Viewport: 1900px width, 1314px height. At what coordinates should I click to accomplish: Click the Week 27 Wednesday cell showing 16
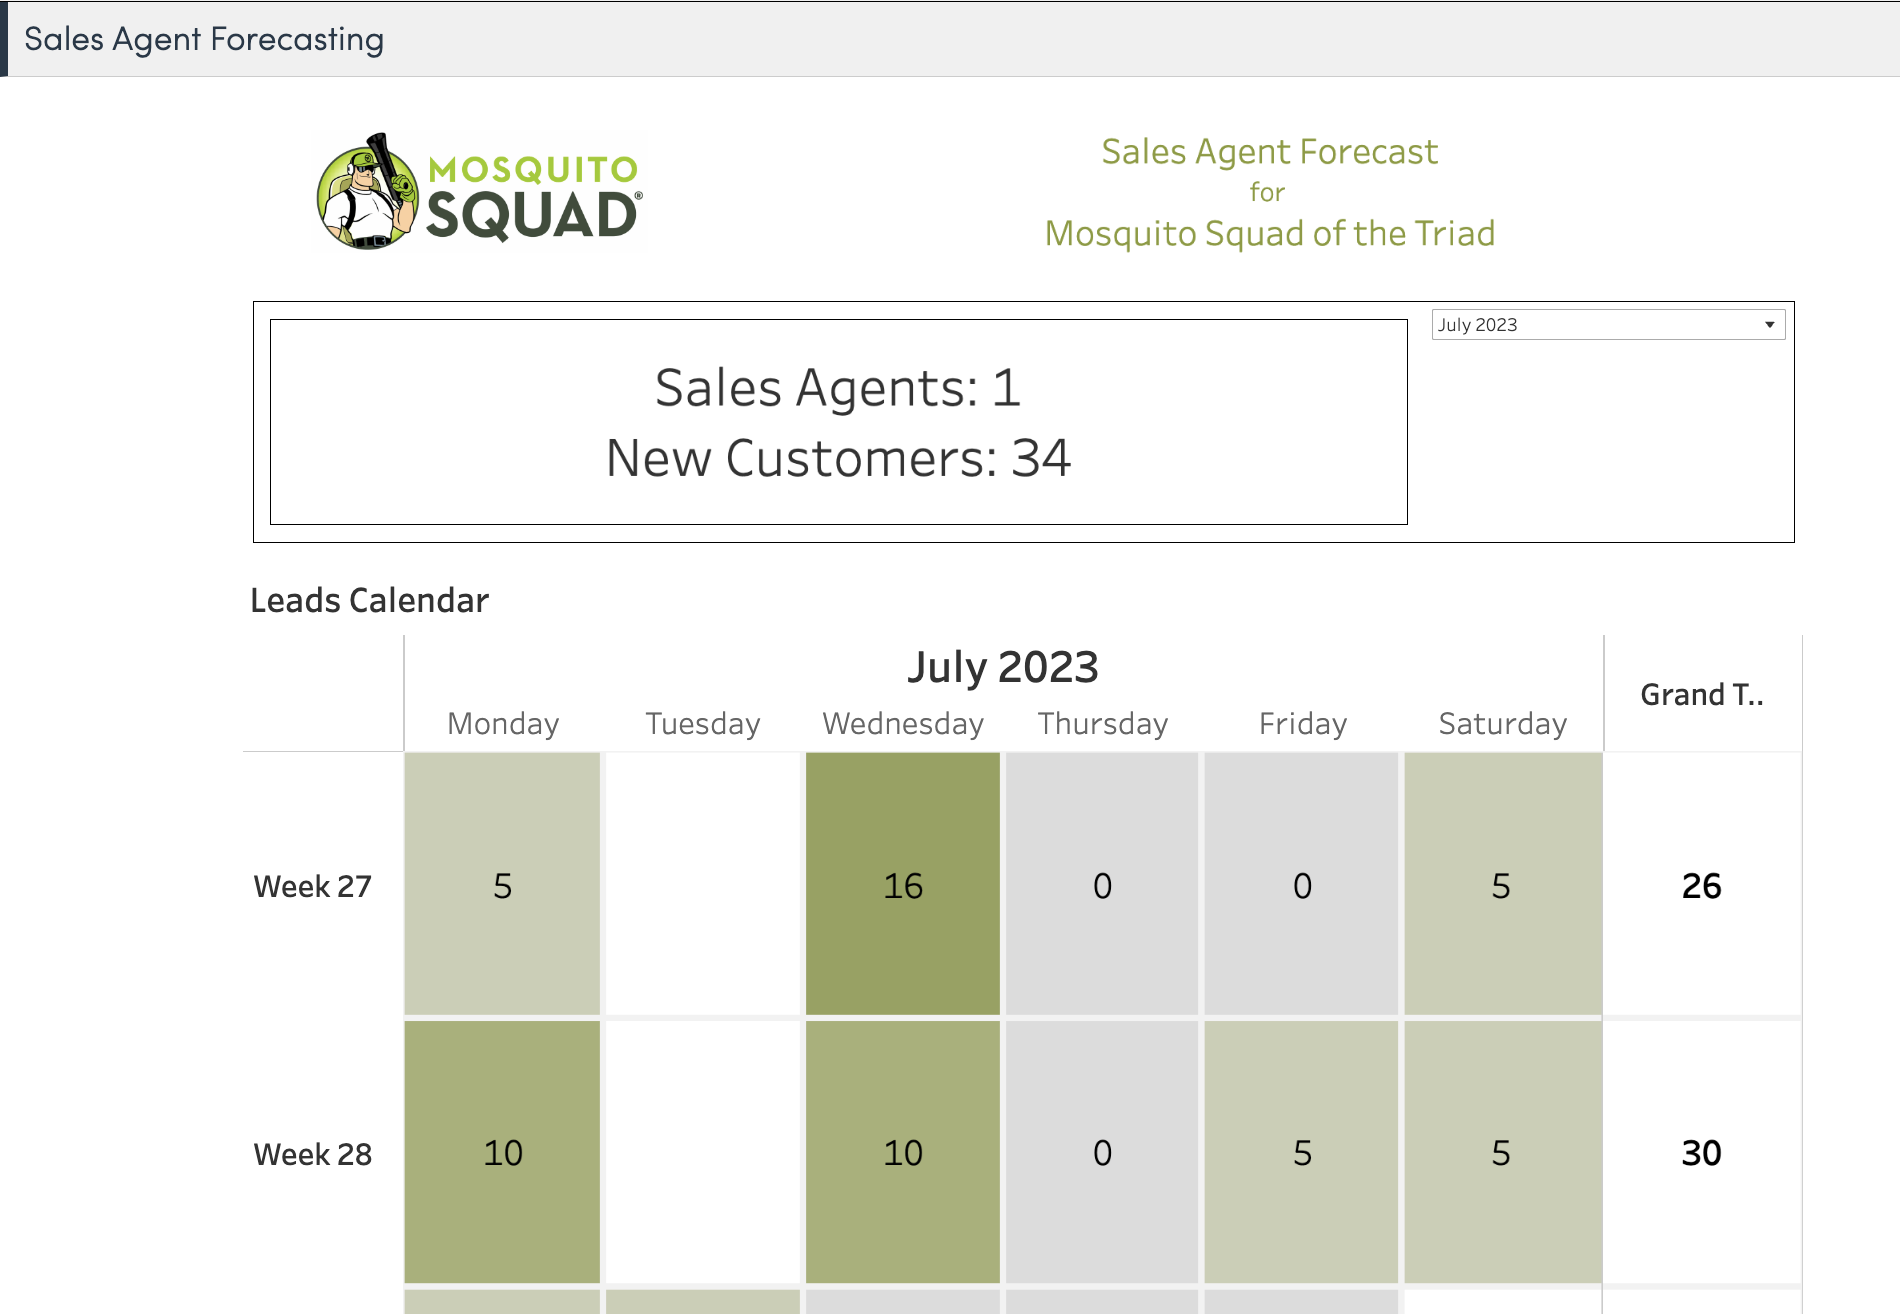[902, 885]
